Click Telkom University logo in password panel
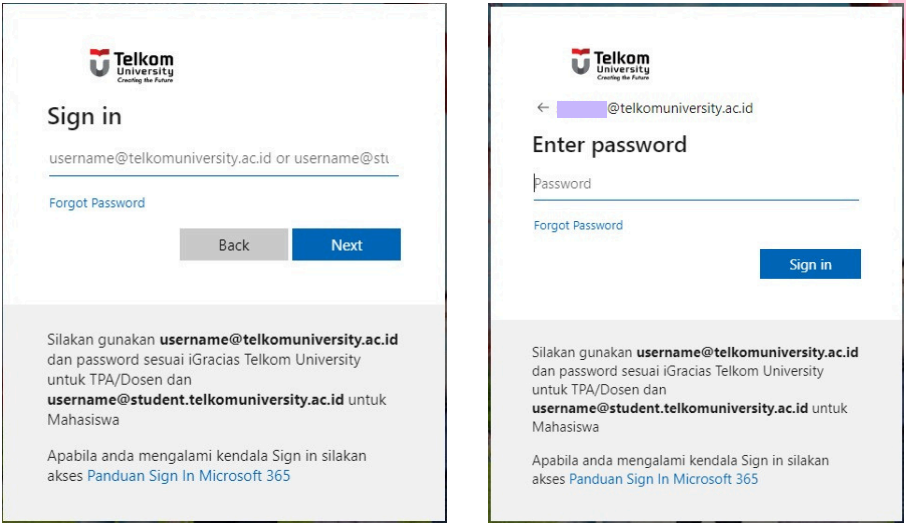 click(x=610, y=64)
